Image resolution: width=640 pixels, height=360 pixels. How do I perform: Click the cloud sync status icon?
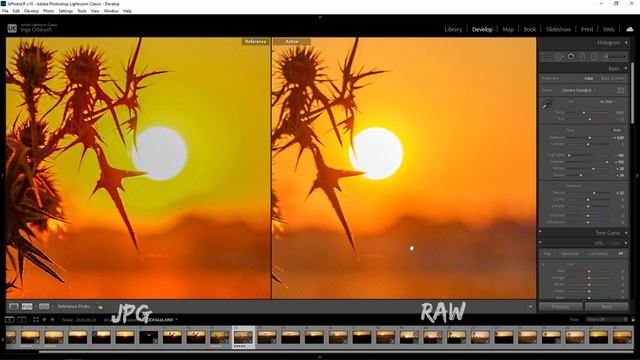(x=630, y=29)
